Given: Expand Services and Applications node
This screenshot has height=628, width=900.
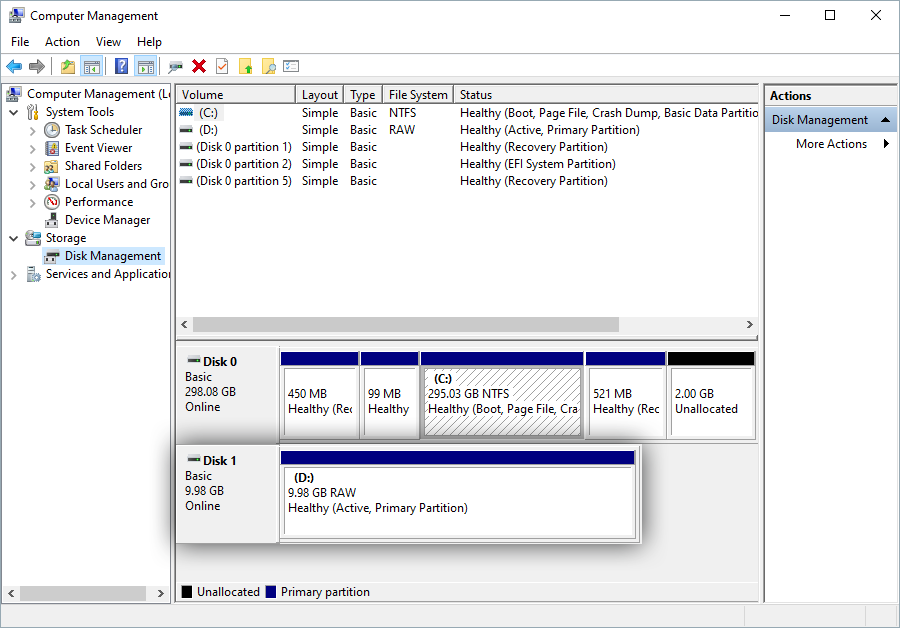Looking at the screenshot, I should click(14, 275).
